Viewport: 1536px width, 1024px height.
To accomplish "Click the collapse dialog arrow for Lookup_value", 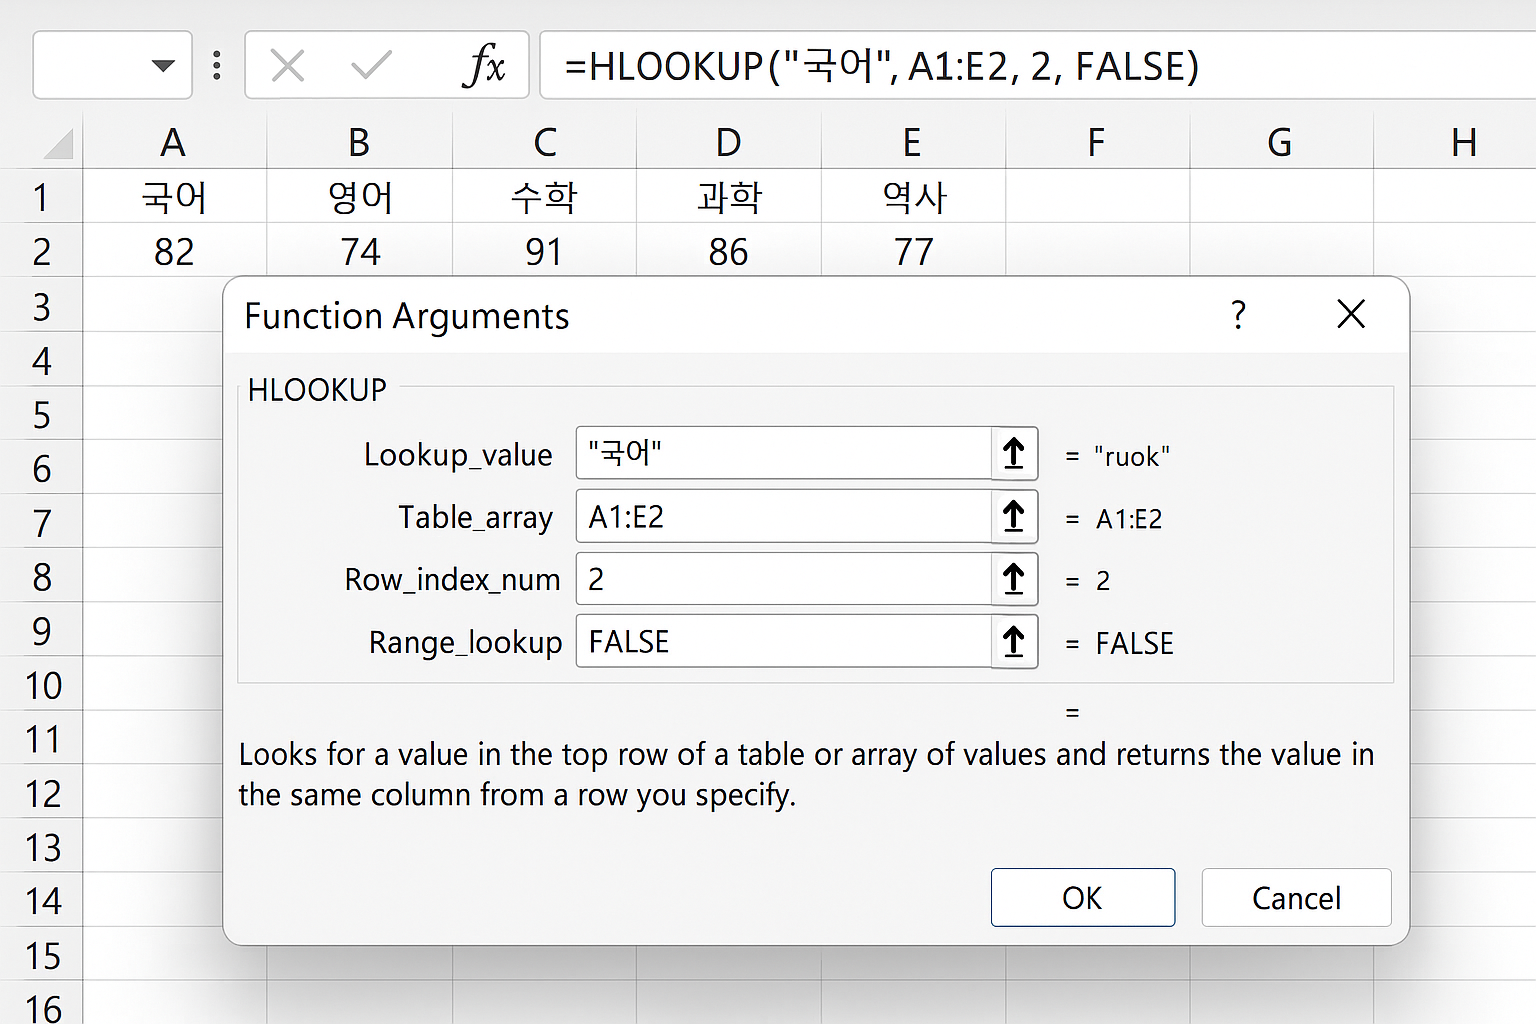I will [1013, 453].
